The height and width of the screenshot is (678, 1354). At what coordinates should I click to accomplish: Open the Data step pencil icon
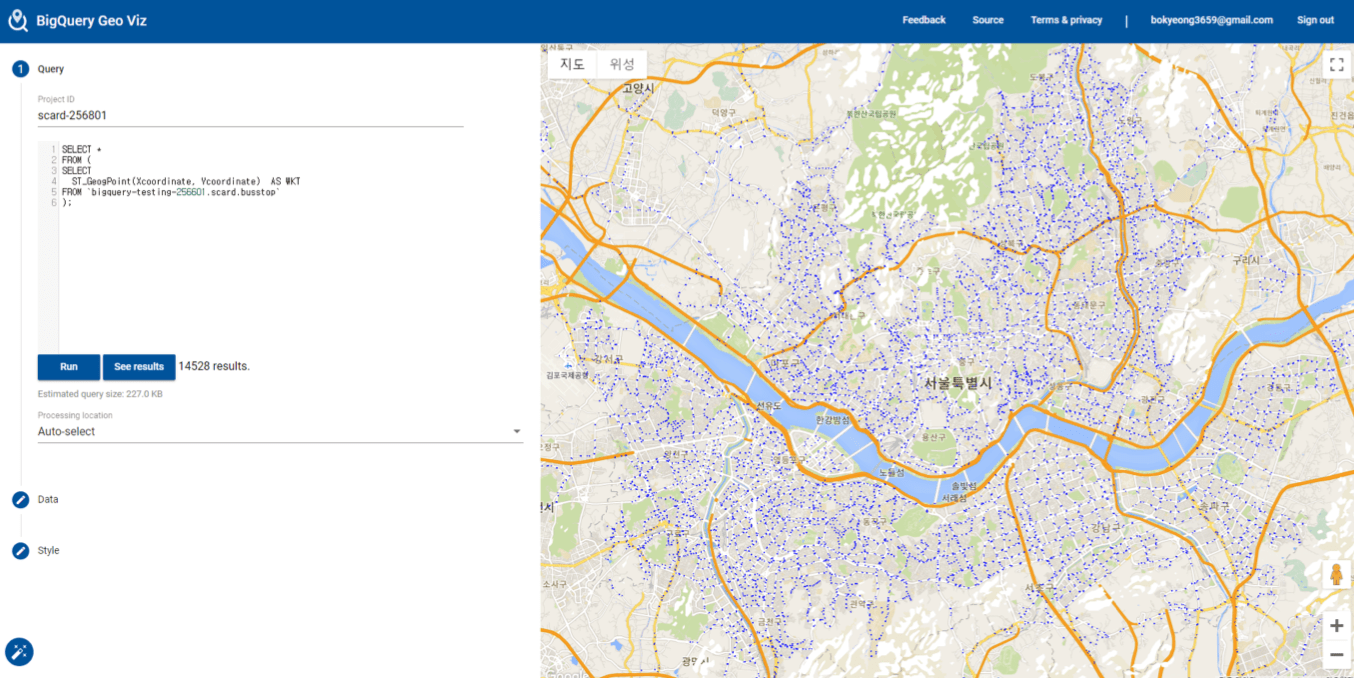(x=20, y=499)
